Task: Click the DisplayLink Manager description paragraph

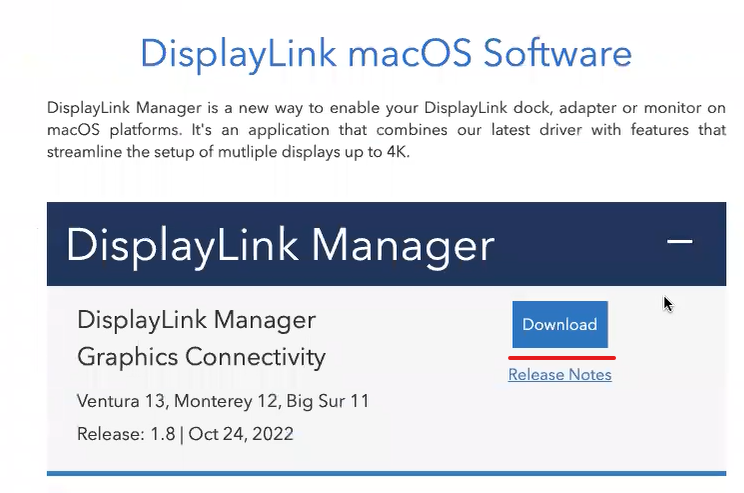Action: coord(386,130)
